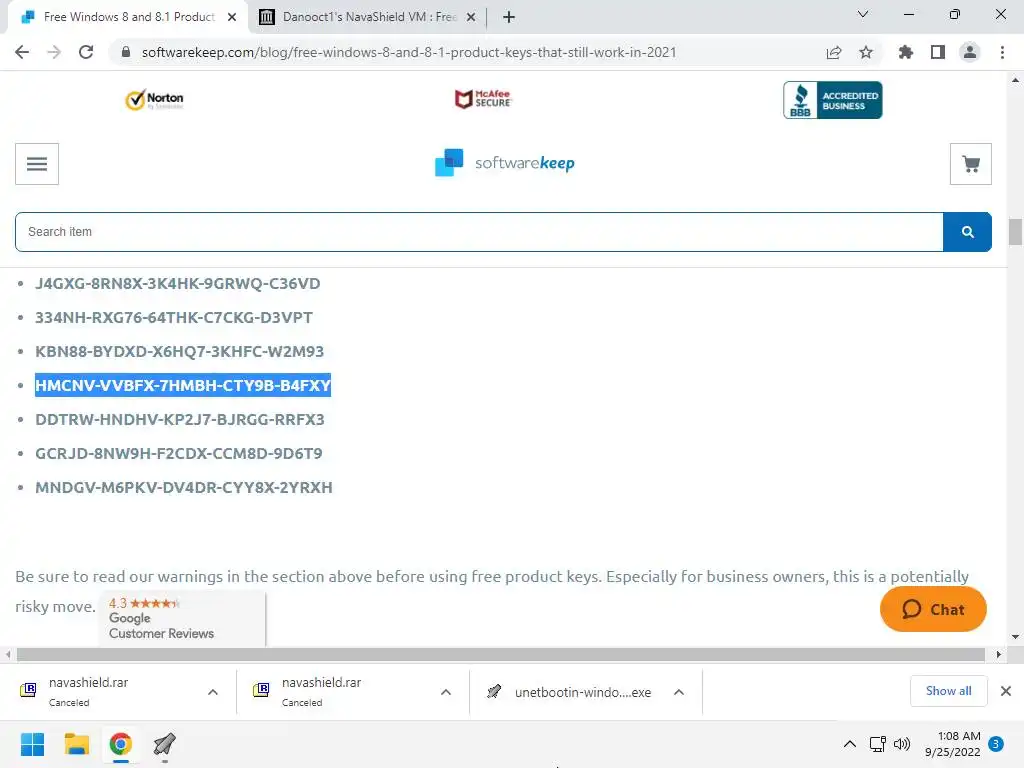The width and height of the screenshot is (1024, 768).
Task: Open a new browser tab
Action: pyautogui.click(x=509, y=17)
